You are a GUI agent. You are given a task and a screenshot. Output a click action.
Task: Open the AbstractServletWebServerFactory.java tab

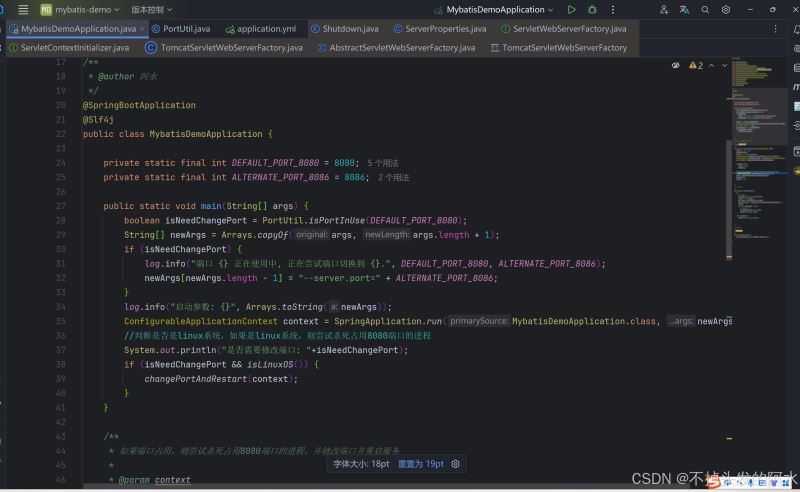click(396, 47)
